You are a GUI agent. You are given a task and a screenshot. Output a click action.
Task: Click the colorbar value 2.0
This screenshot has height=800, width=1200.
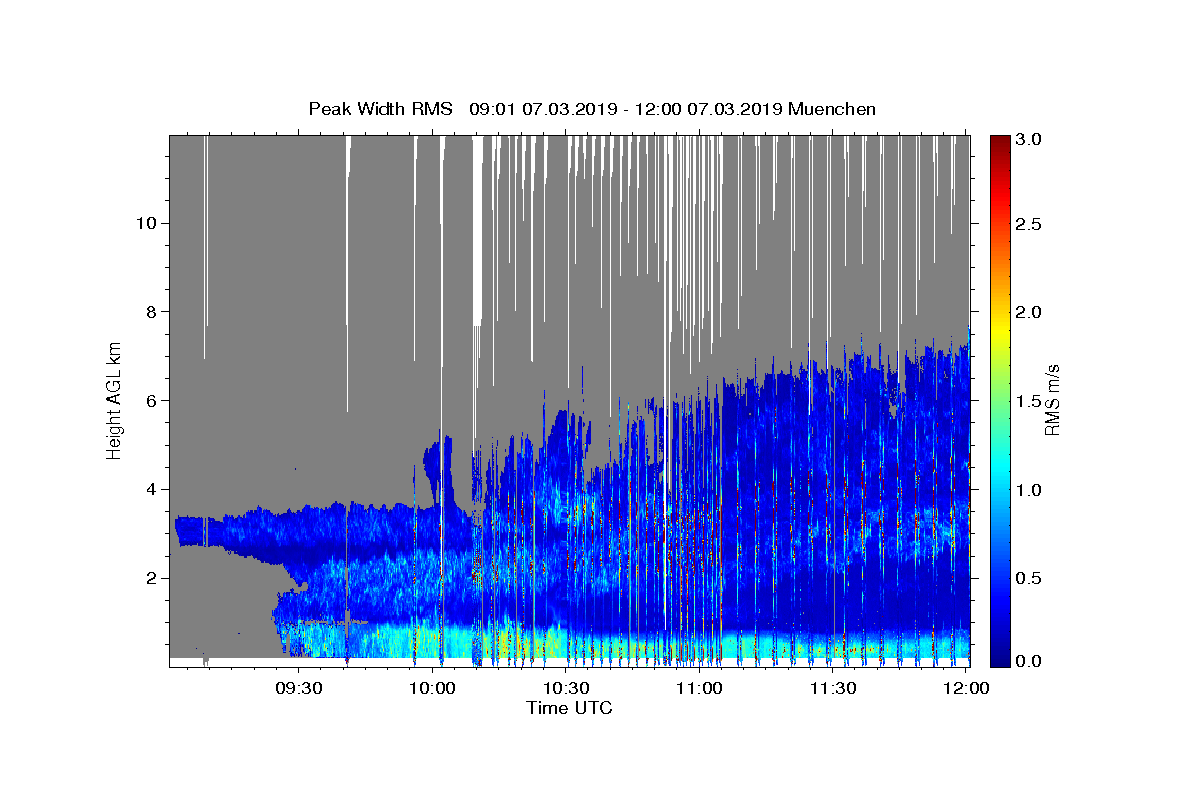click(1030, 312)
